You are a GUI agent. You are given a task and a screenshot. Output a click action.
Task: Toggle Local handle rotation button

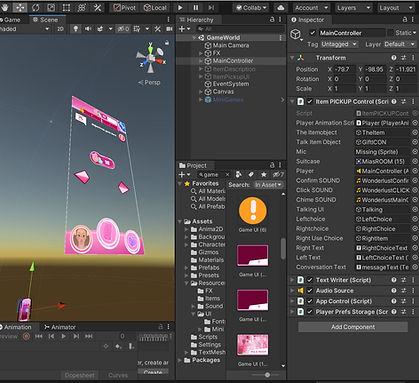(x=155, y=7)
